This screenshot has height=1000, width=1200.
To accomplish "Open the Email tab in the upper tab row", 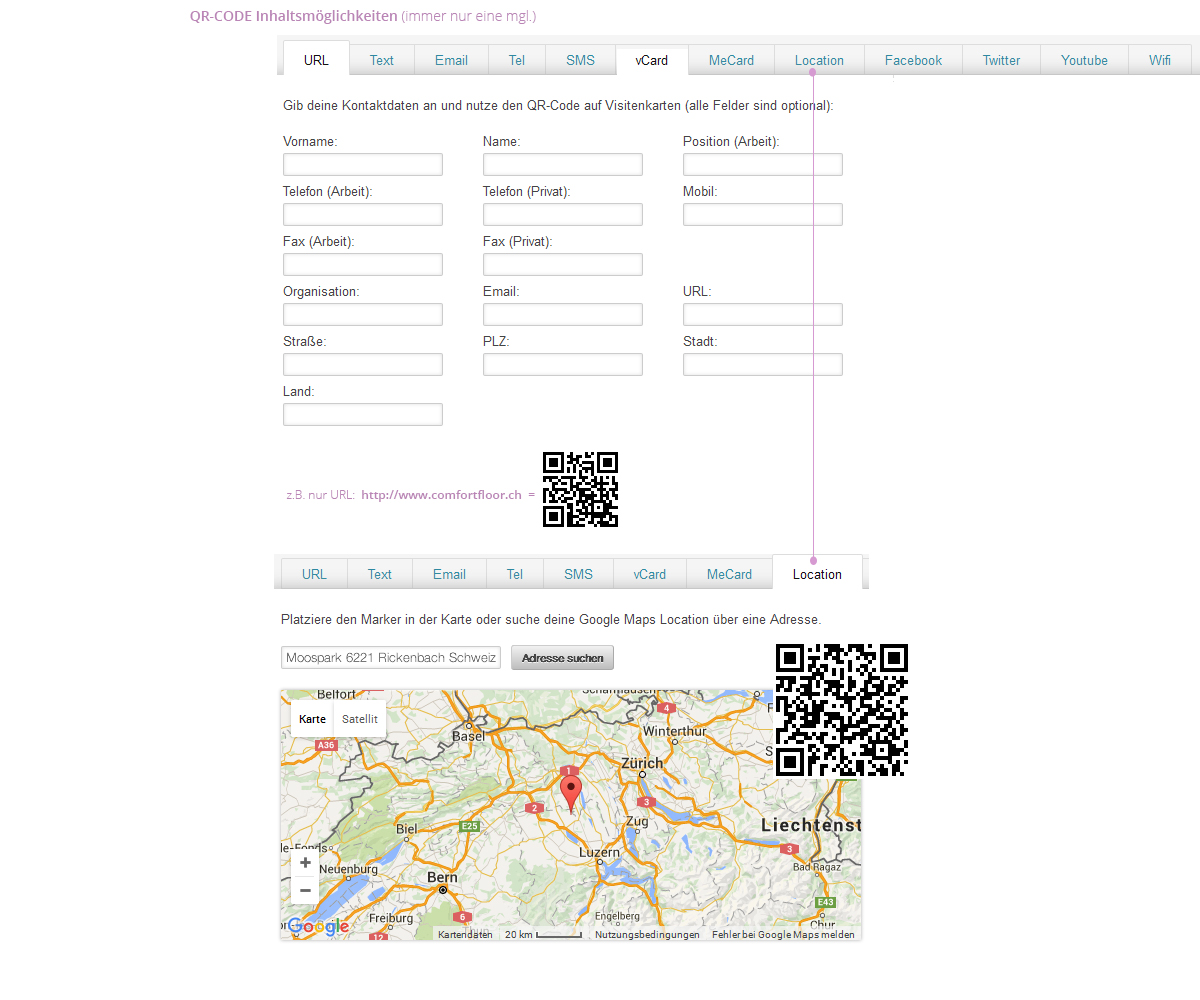I will (x=451, y=60).
